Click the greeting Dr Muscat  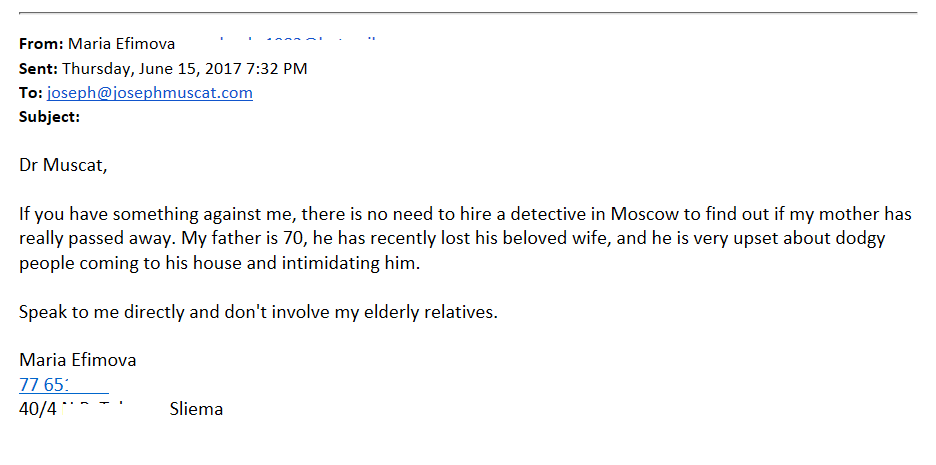tap(63, 165)
